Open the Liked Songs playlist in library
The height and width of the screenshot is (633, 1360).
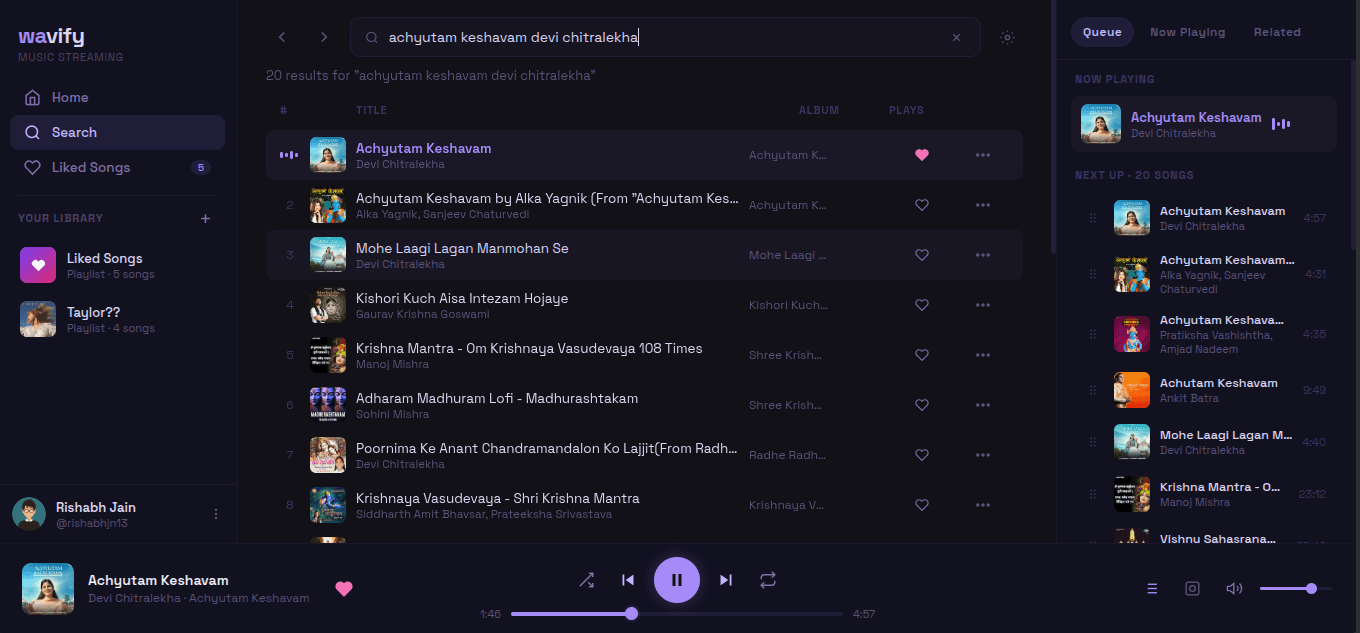[118, 265]
